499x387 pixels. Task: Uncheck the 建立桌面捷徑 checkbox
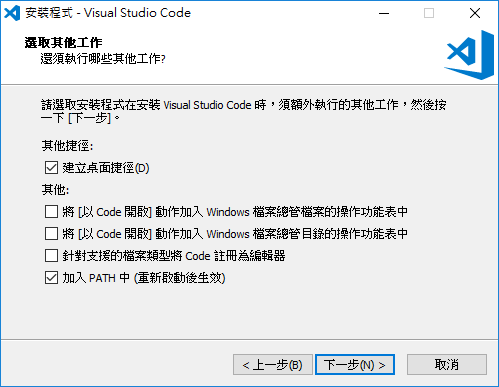click(x=51, y=168)
